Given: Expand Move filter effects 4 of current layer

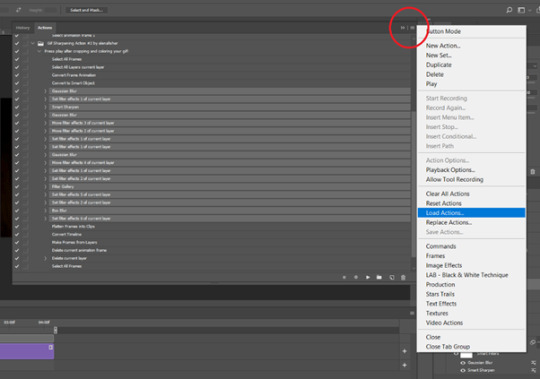Looking at the screenshot, I should pyautogui.click(x=45, y=163).
